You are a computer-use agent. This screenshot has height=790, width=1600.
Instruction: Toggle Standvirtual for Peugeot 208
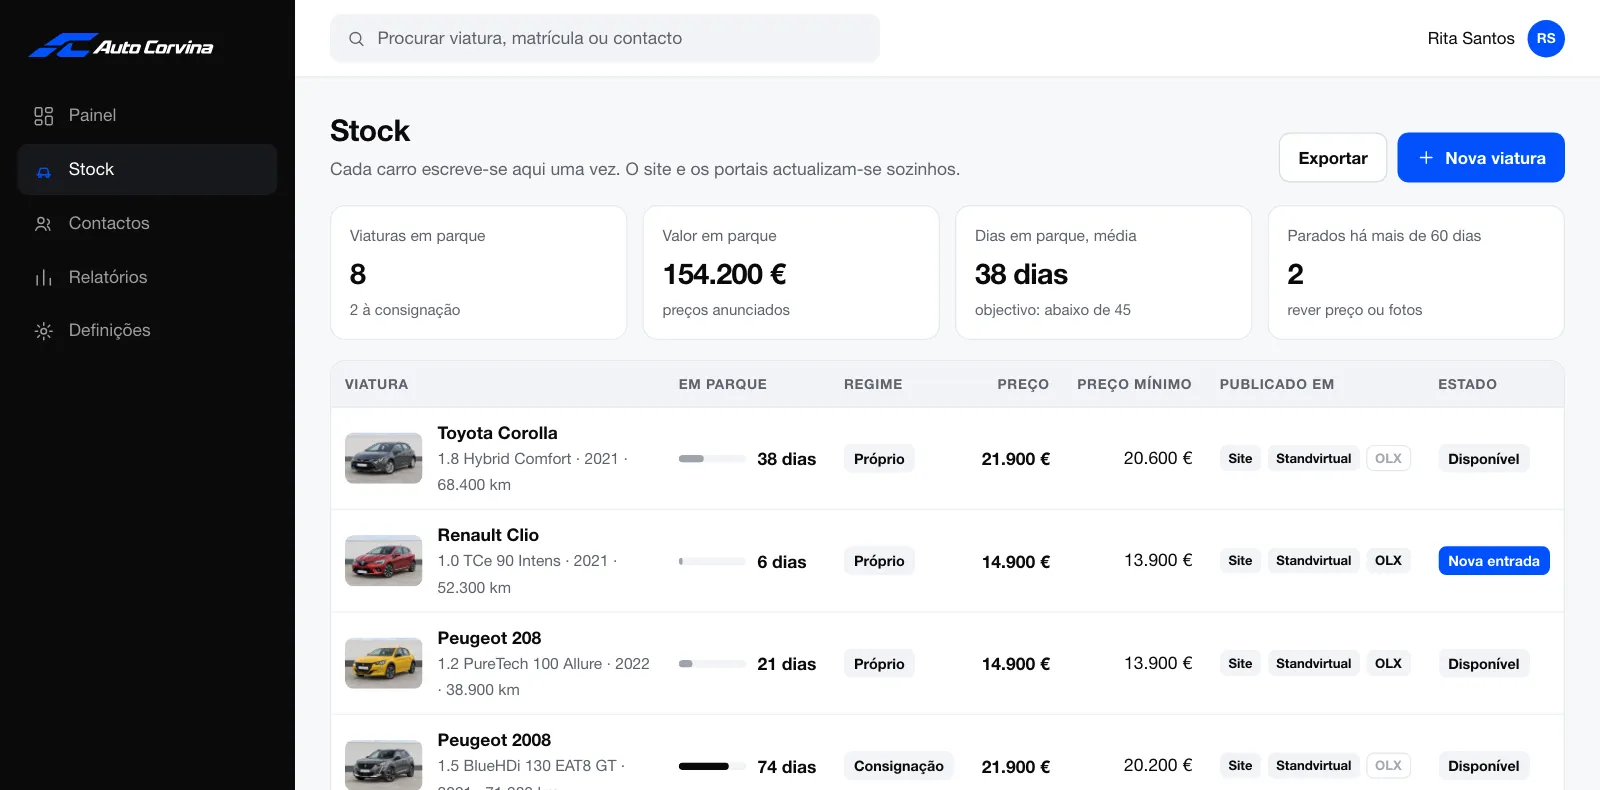[x=1313, y=664]
